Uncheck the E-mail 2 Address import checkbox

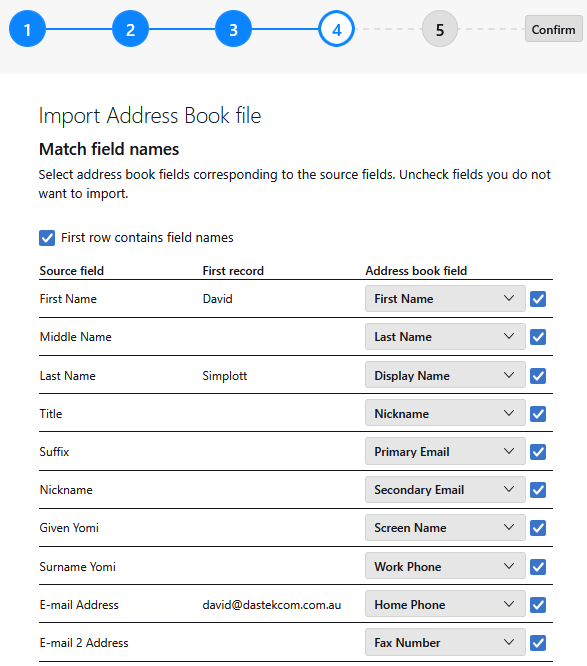tap(538, 643)
